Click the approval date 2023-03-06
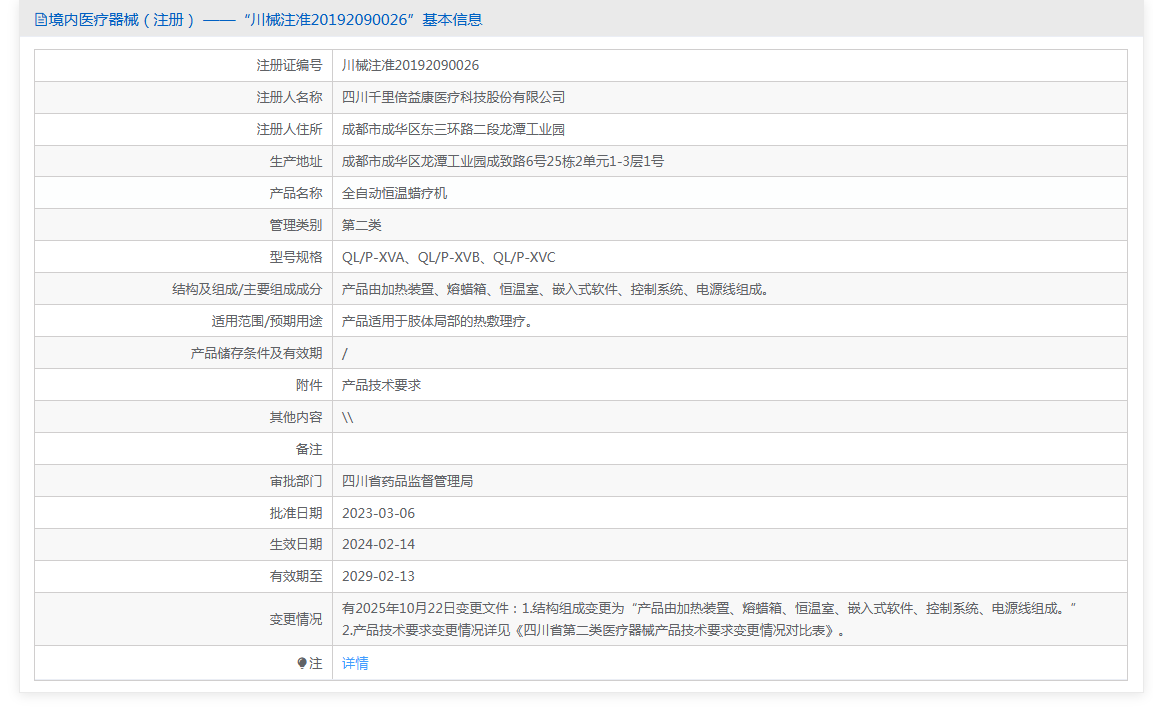 coord(378,514)
